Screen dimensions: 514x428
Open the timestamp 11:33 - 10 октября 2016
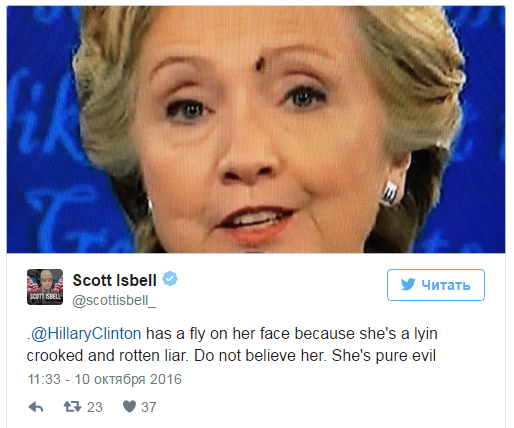(x=105, y=379)
